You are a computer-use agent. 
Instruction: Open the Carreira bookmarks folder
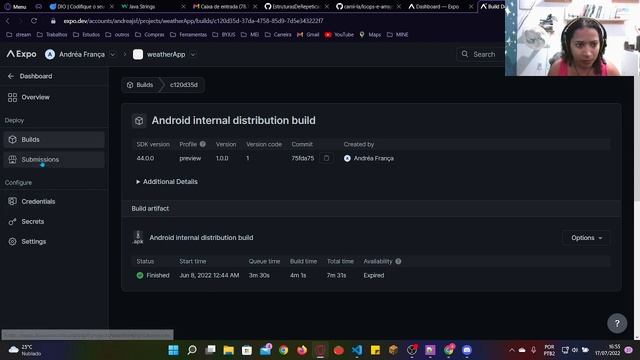pyautogui.click(x=278, y=35)
